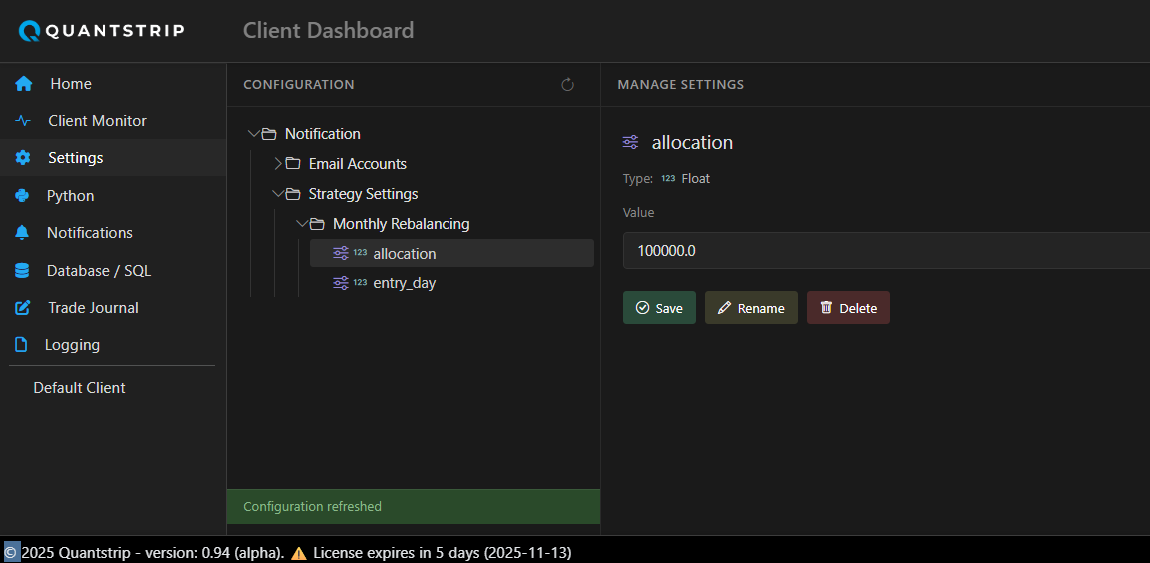Click into the Value field showing 100000.0
Image resolution: width=1150 pixels, height=563 pixels.
click(886, 251)
